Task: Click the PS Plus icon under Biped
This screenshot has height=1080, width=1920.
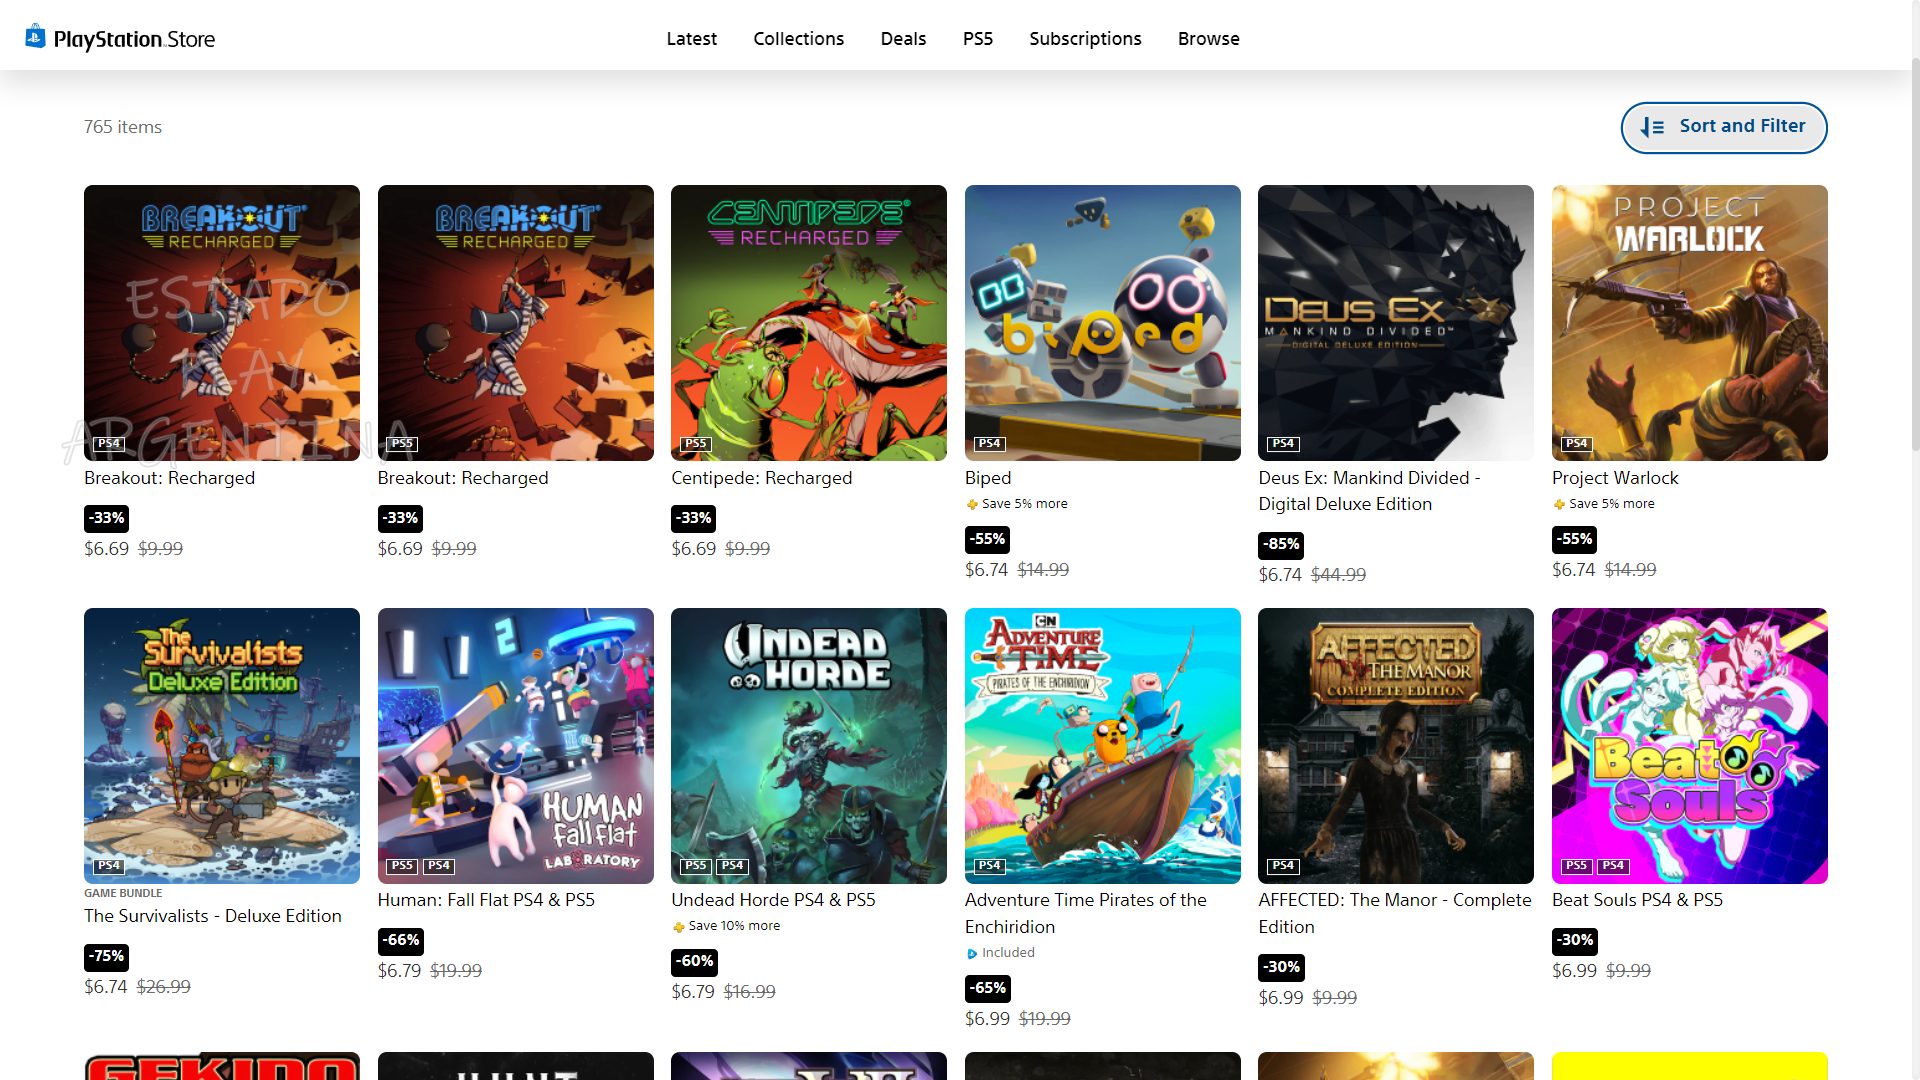Action: tap(972, 504)
